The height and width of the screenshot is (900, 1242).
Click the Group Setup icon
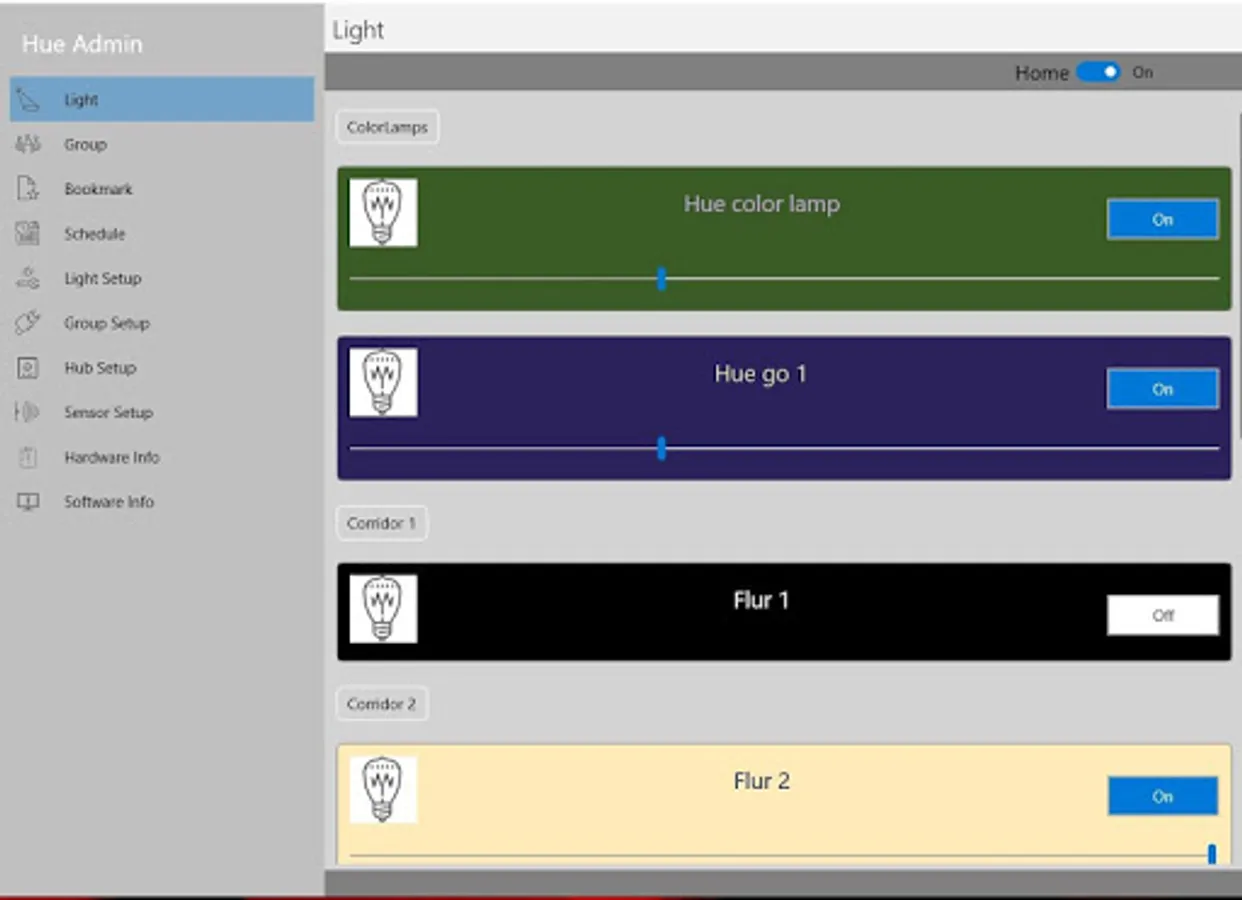(28, 323)
